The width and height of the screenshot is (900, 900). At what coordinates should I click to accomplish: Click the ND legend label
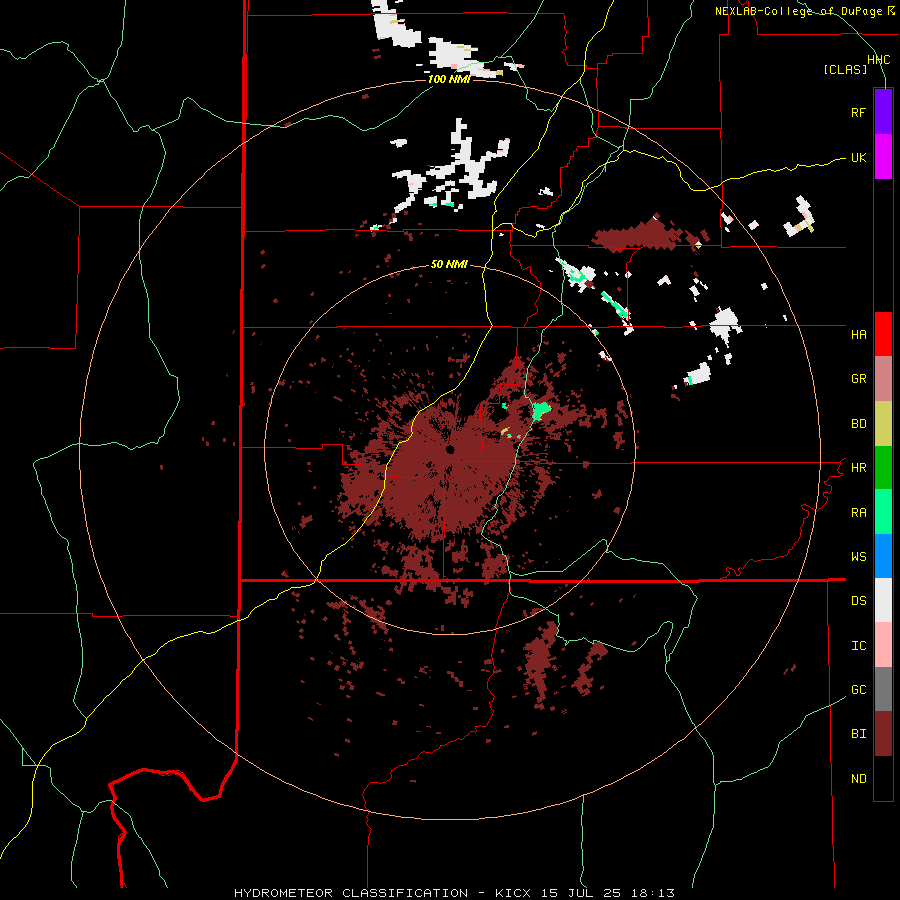(858, 779)
